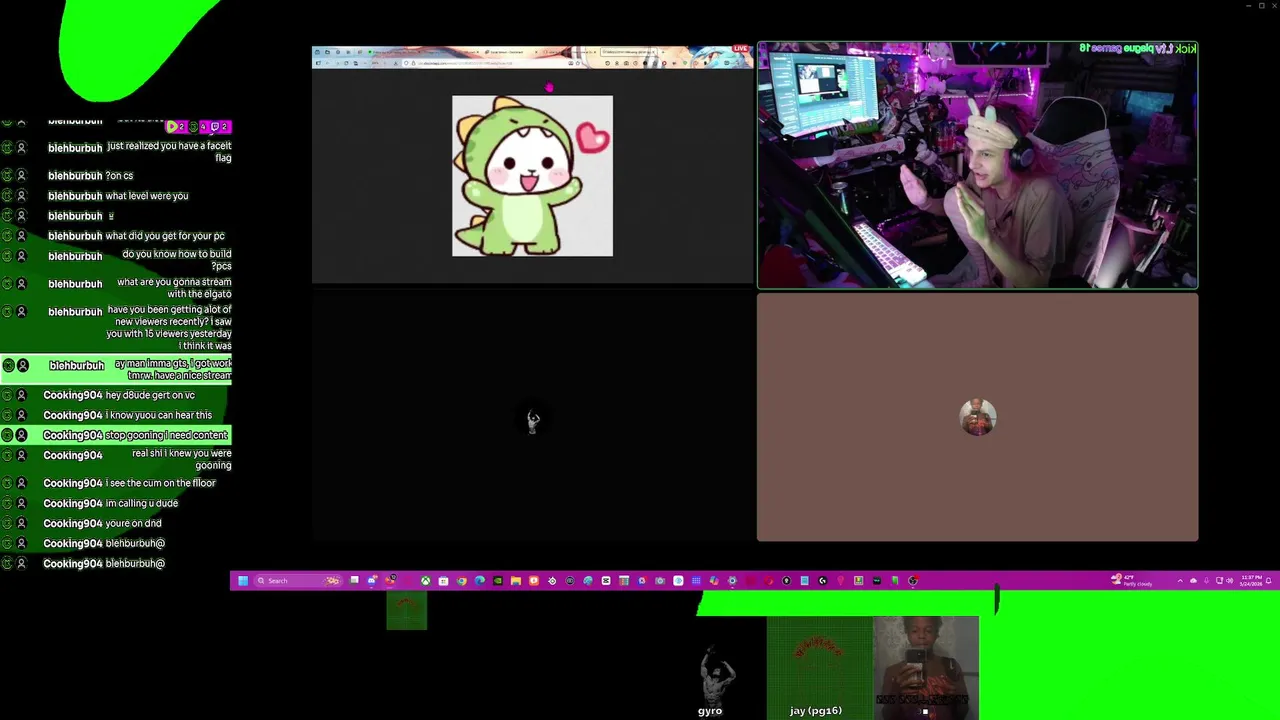Open the Microsoft Store taskbar icon
Viewport: 1280px width, 720px height.
click(x=443, y=580)
